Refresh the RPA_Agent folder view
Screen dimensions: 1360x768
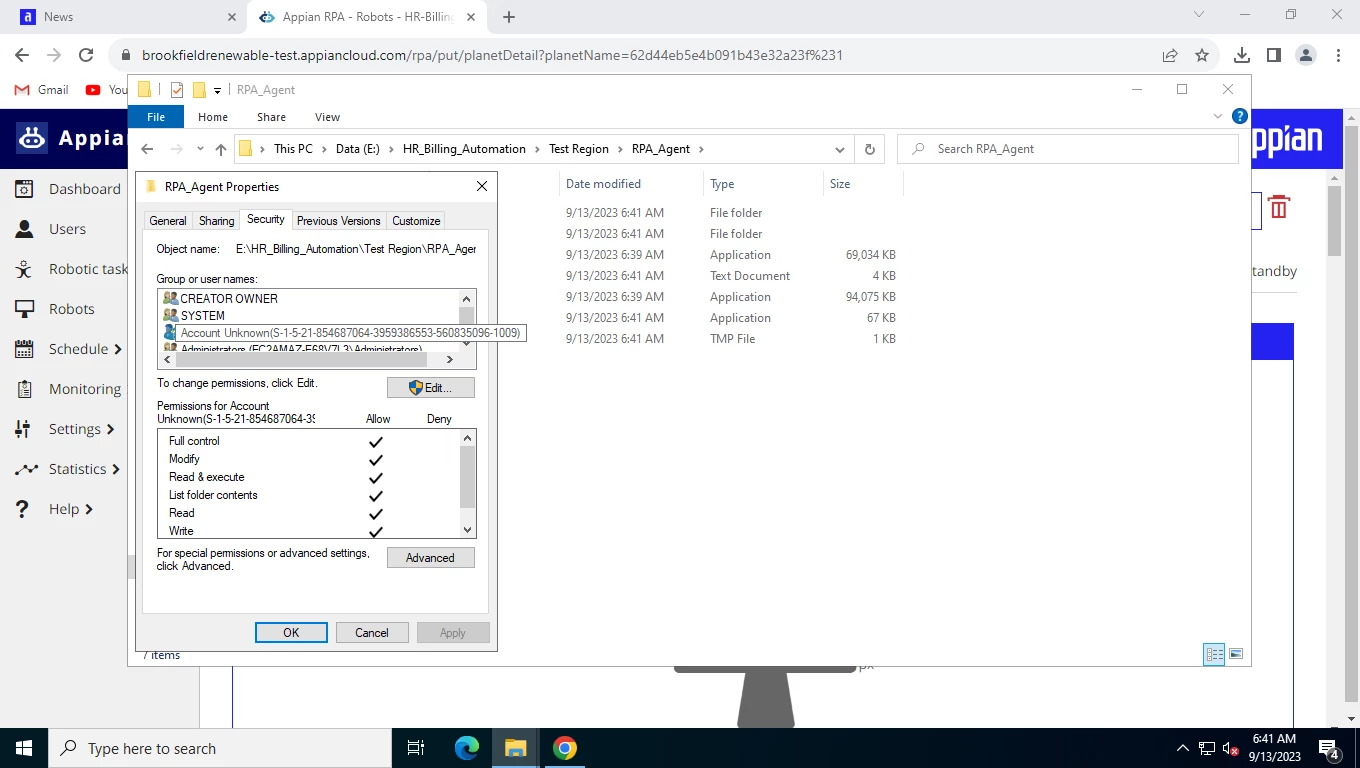pyautogui.click(x=869, y=149)
